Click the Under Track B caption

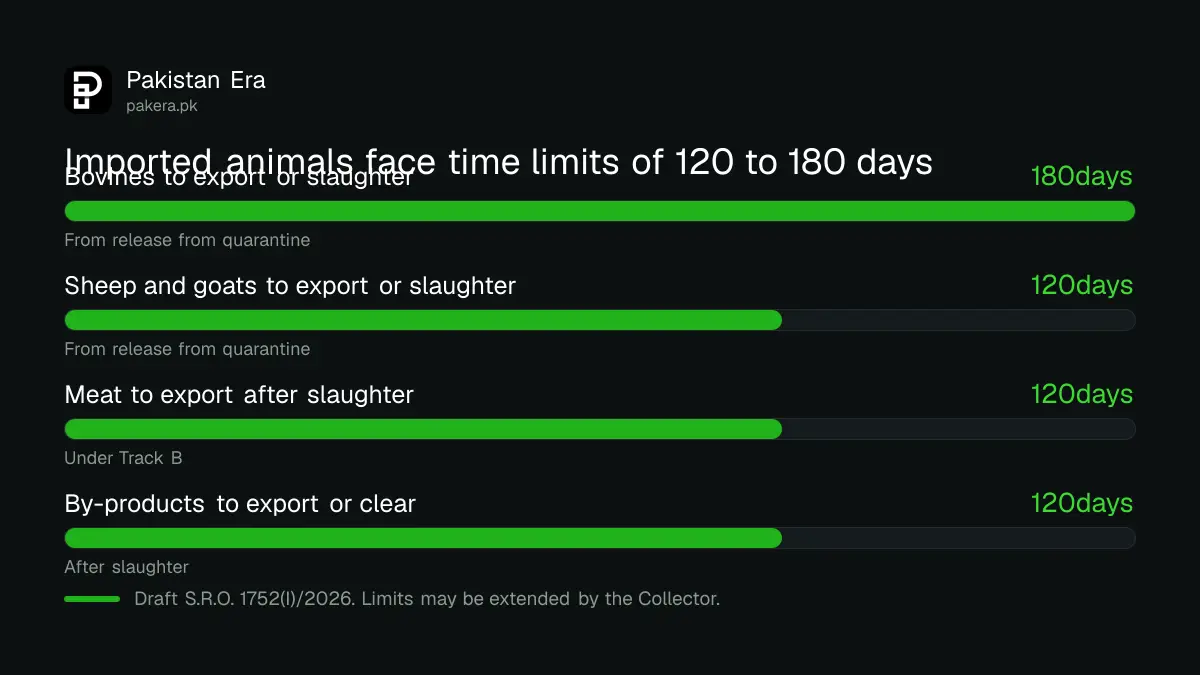tap(123, 458)
